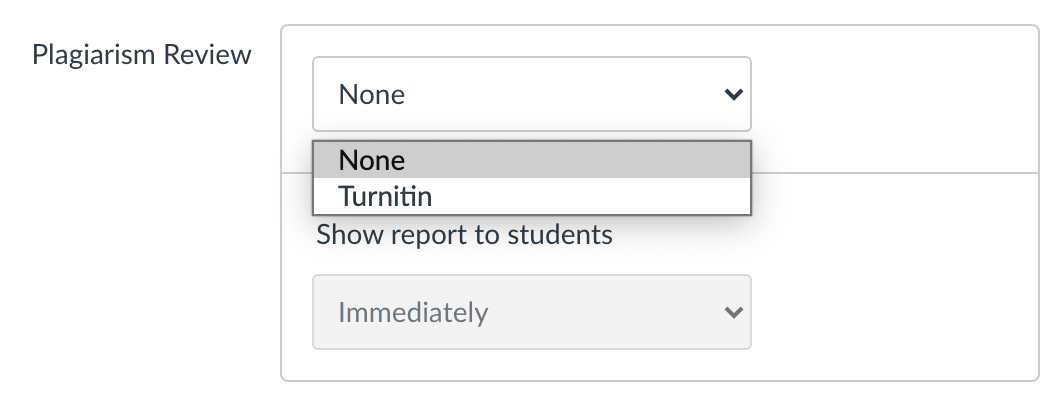Open the Immediately report timing dropdown
The height and width of the screenshot is (404, 1064).
(x=532, y=312)
